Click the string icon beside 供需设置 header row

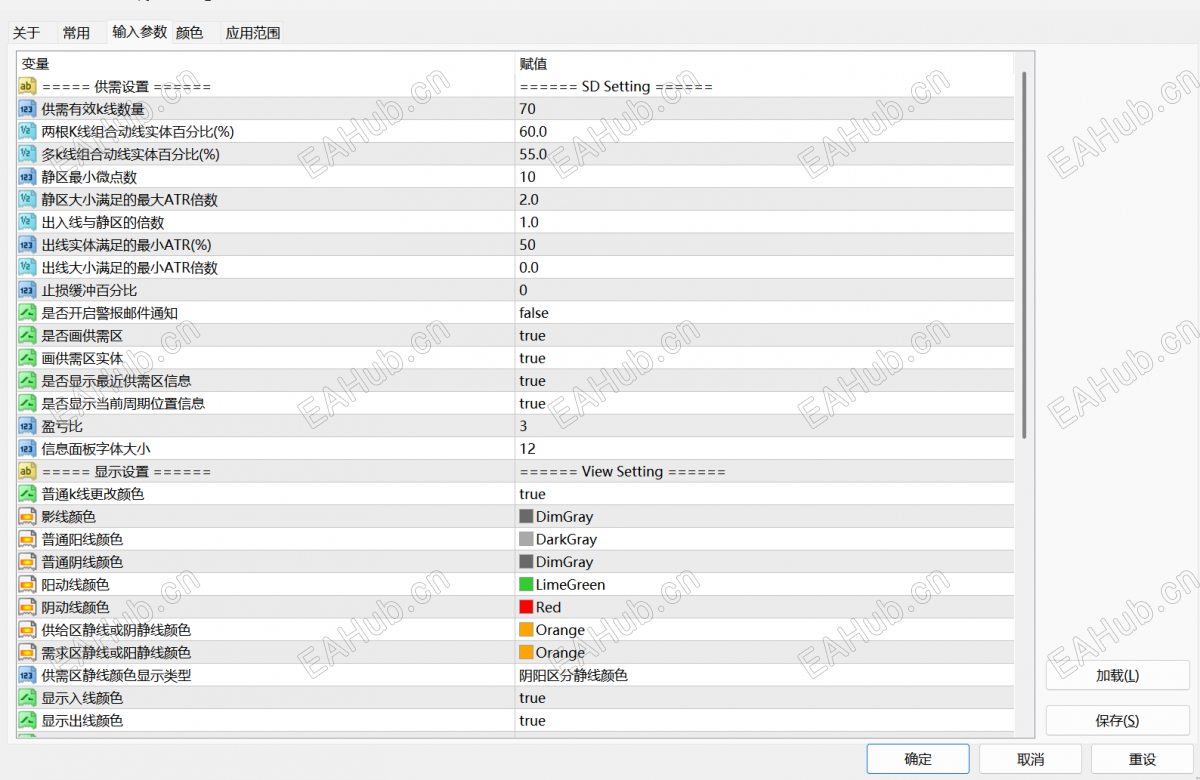tap(27, 86)
